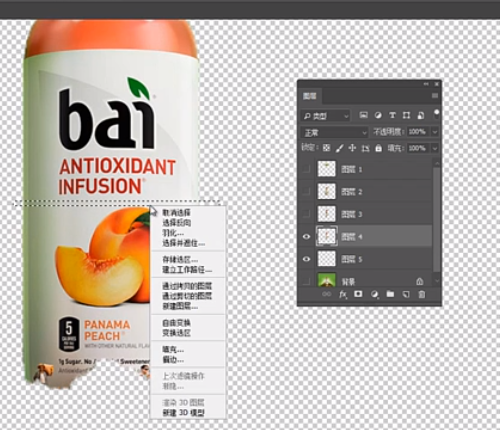
Task: Choose 选择并遮住... from context menu
Action: point(184,243)
